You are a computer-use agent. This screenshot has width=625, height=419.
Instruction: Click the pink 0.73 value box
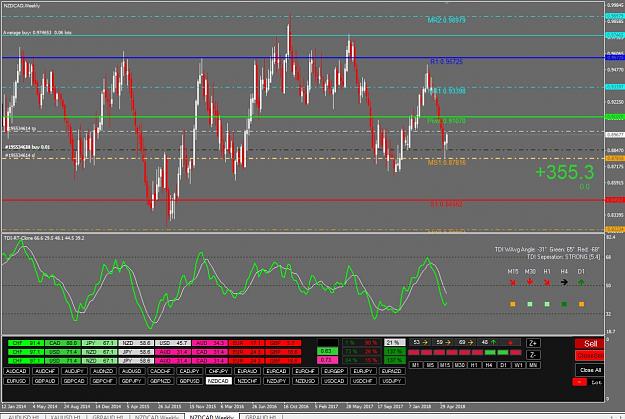[327, 360]
